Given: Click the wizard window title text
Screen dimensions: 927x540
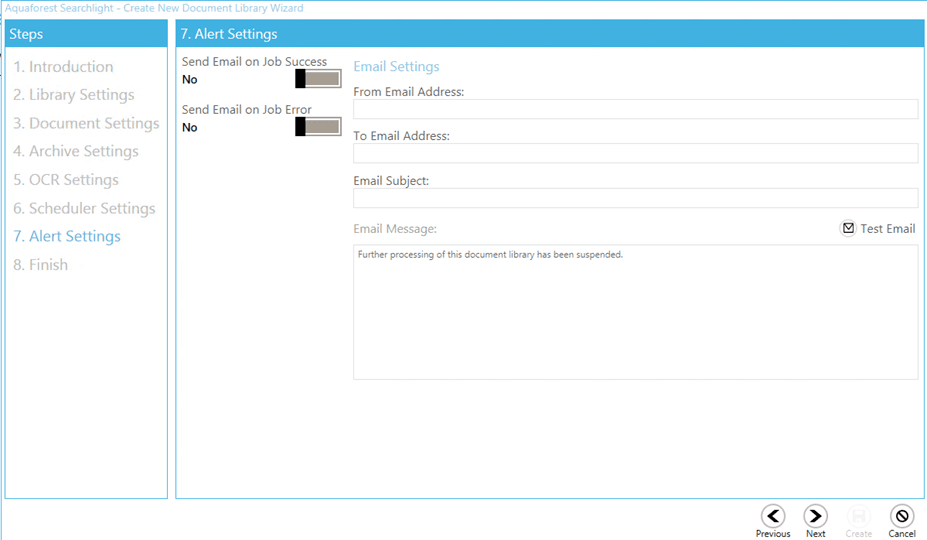Looking at the screenshot, I should [154, 8].
